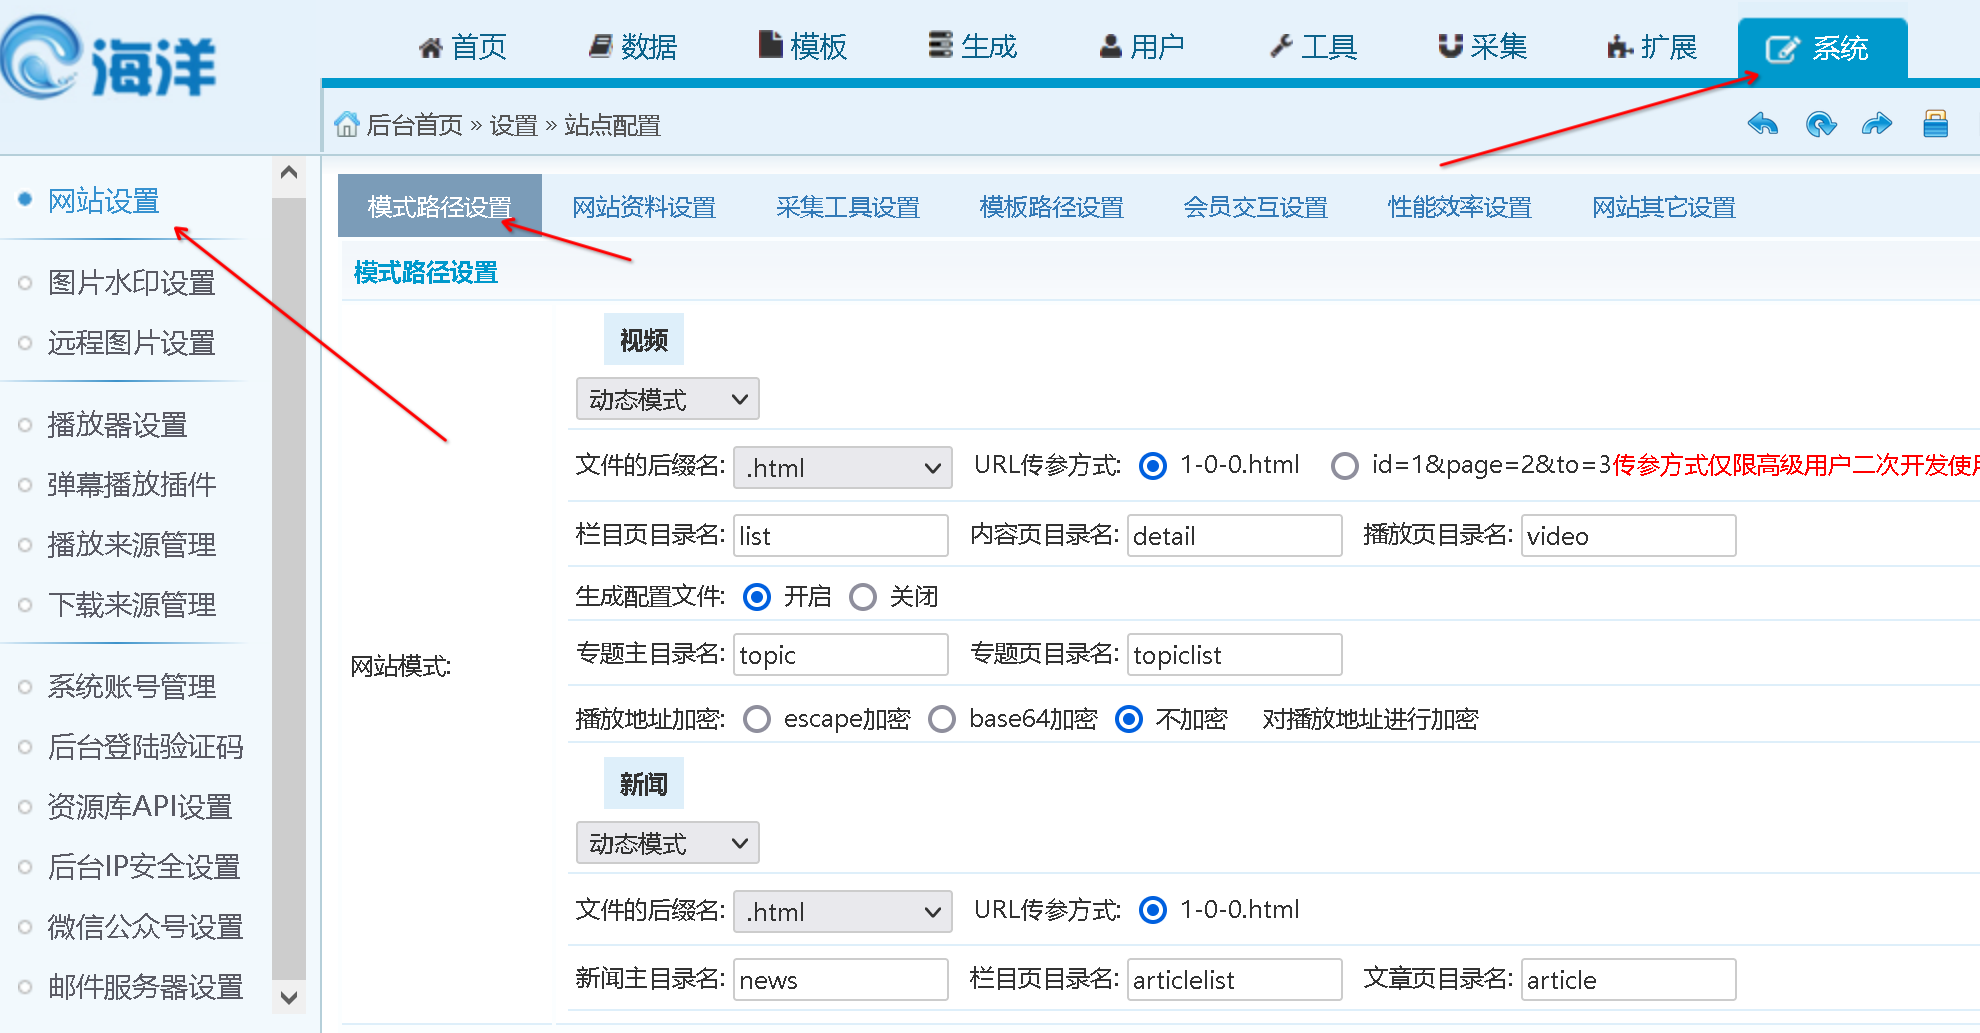
Task: Select 视频 1-0-0.html URL radio button
Action: coord(1153,466)
